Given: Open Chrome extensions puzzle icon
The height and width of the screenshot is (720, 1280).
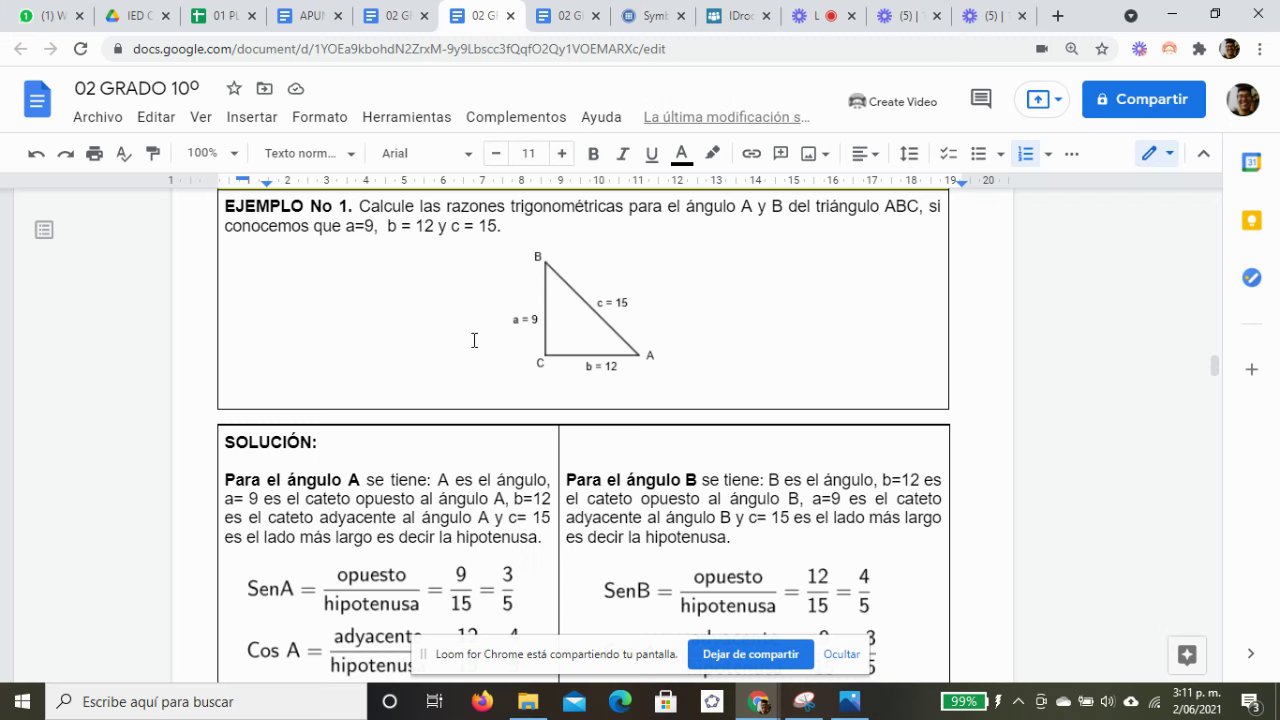Looking at the screenshot, I should coord(1199,48).
